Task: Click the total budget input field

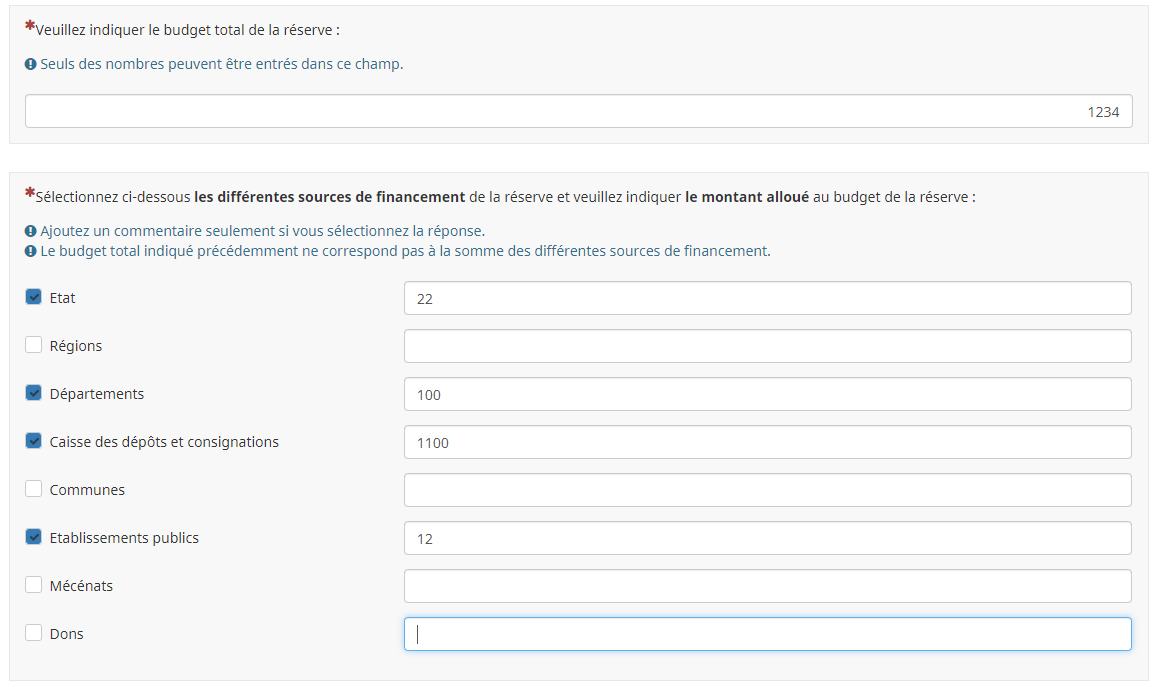Action: 578,112
